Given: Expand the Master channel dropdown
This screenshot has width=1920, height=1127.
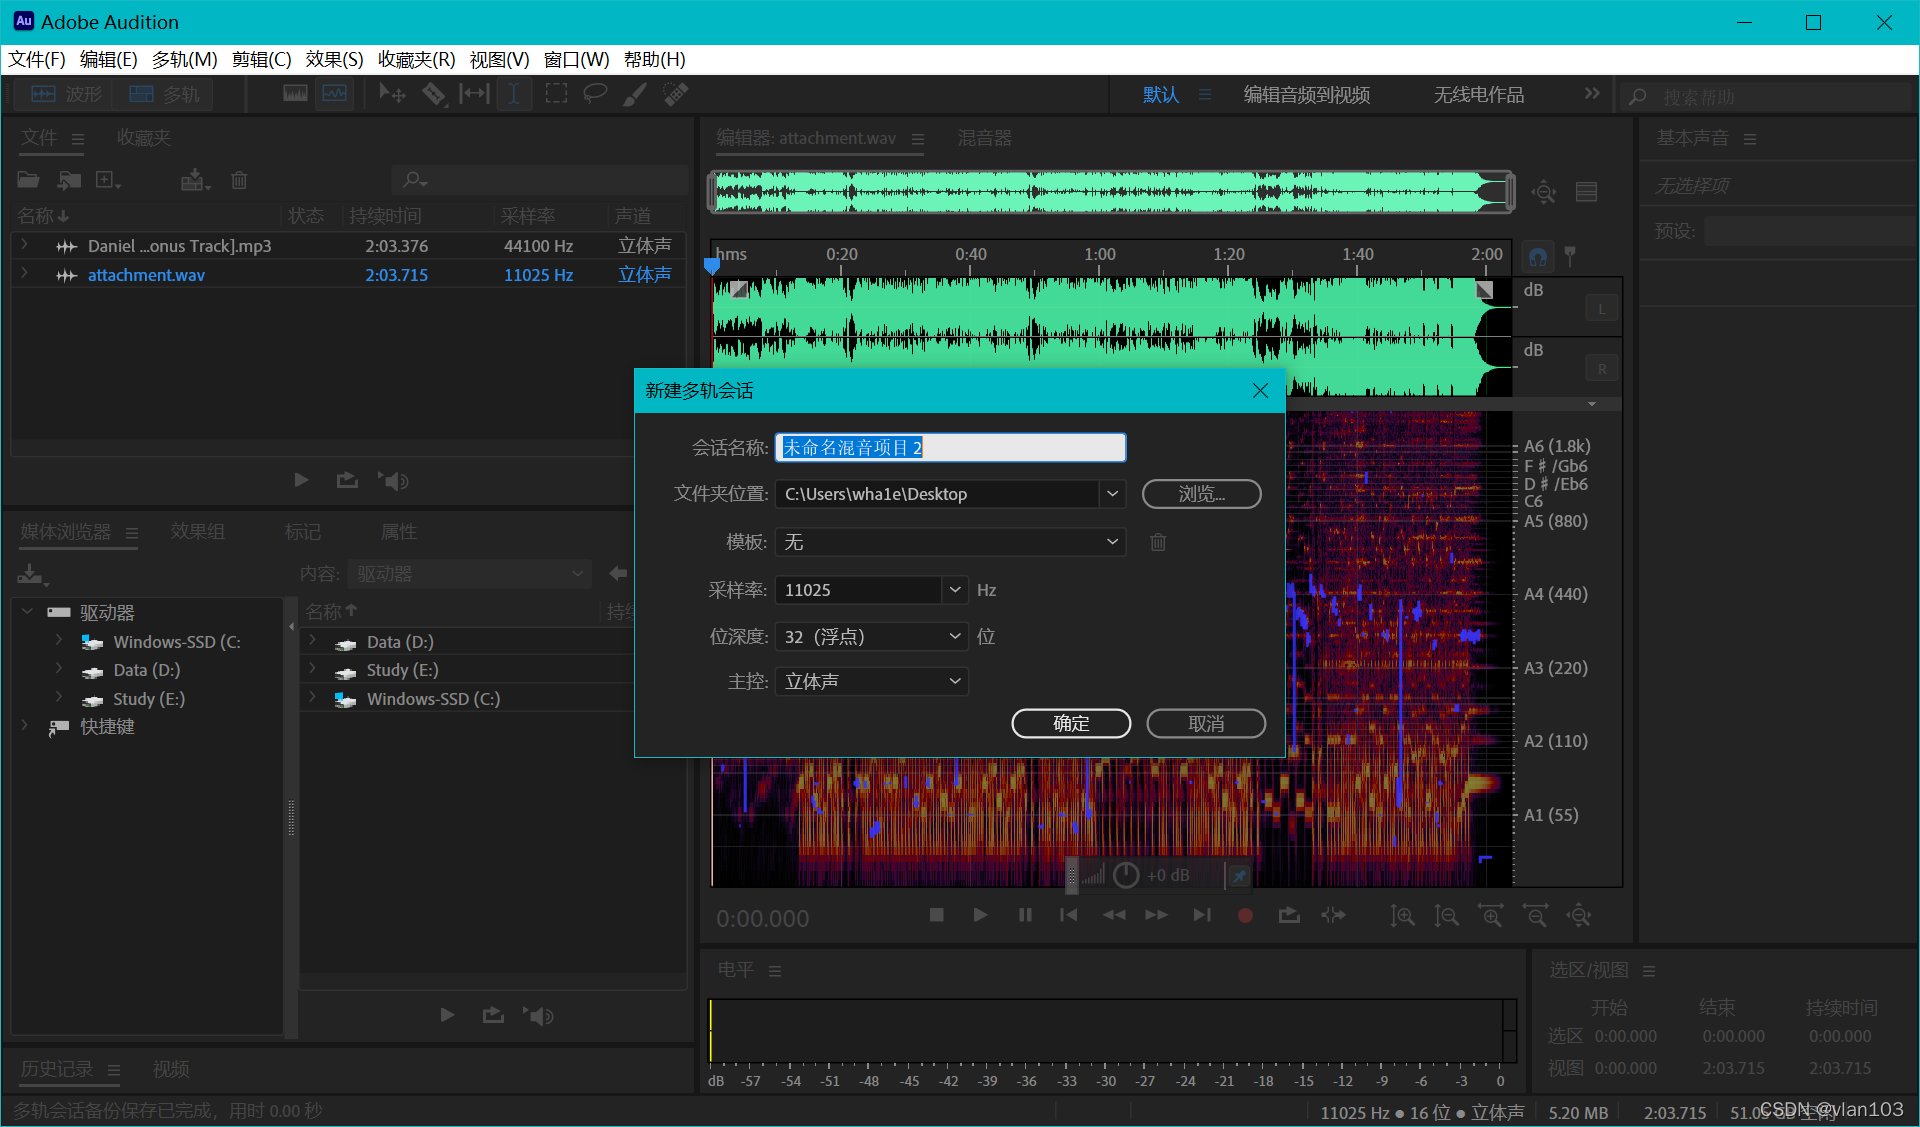Looking at the screenshot, I should 955,681.
